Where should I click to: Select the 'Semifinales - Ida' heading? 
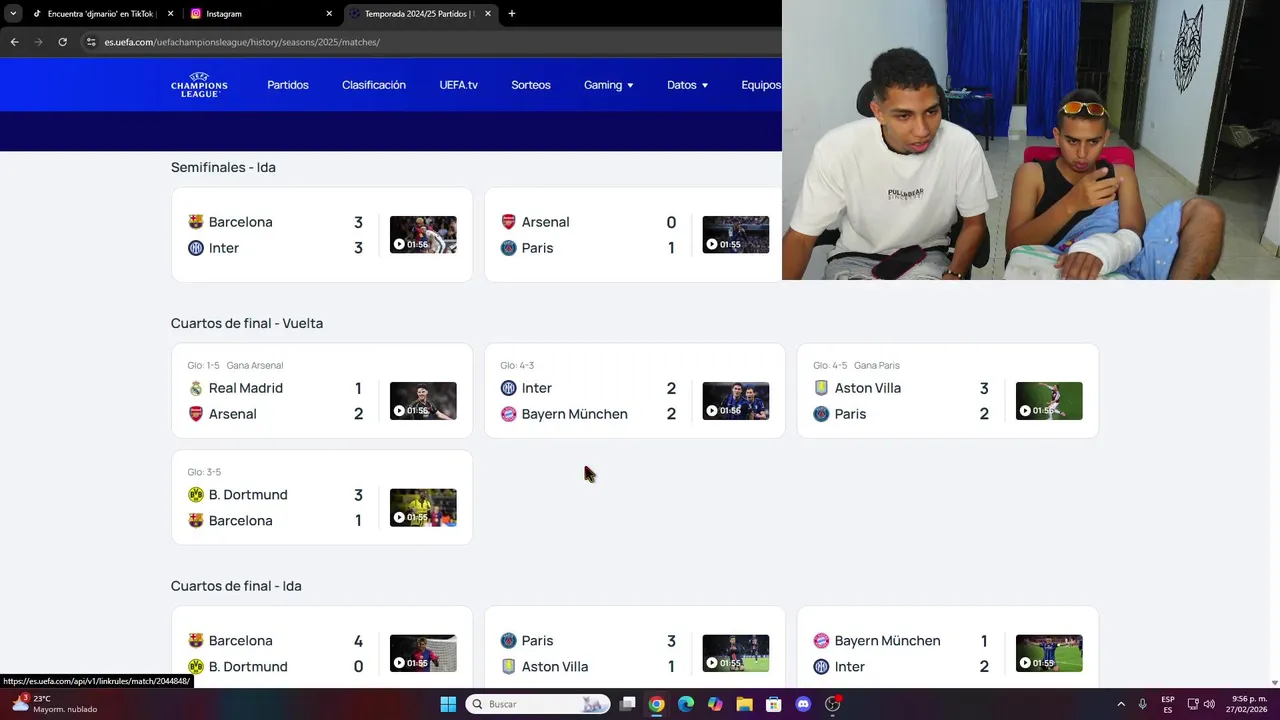[223, 167]
